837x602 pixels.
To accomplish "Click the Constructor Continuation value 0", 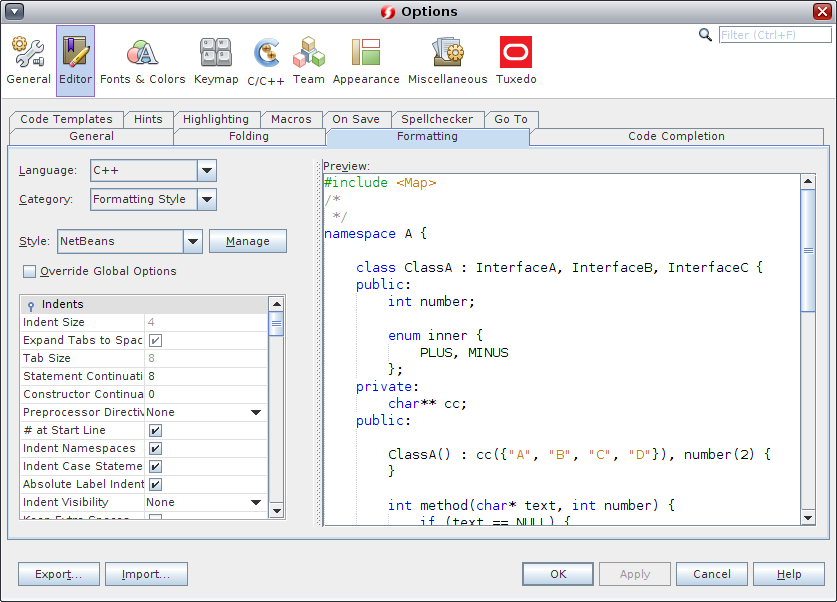I will (206, 394).
